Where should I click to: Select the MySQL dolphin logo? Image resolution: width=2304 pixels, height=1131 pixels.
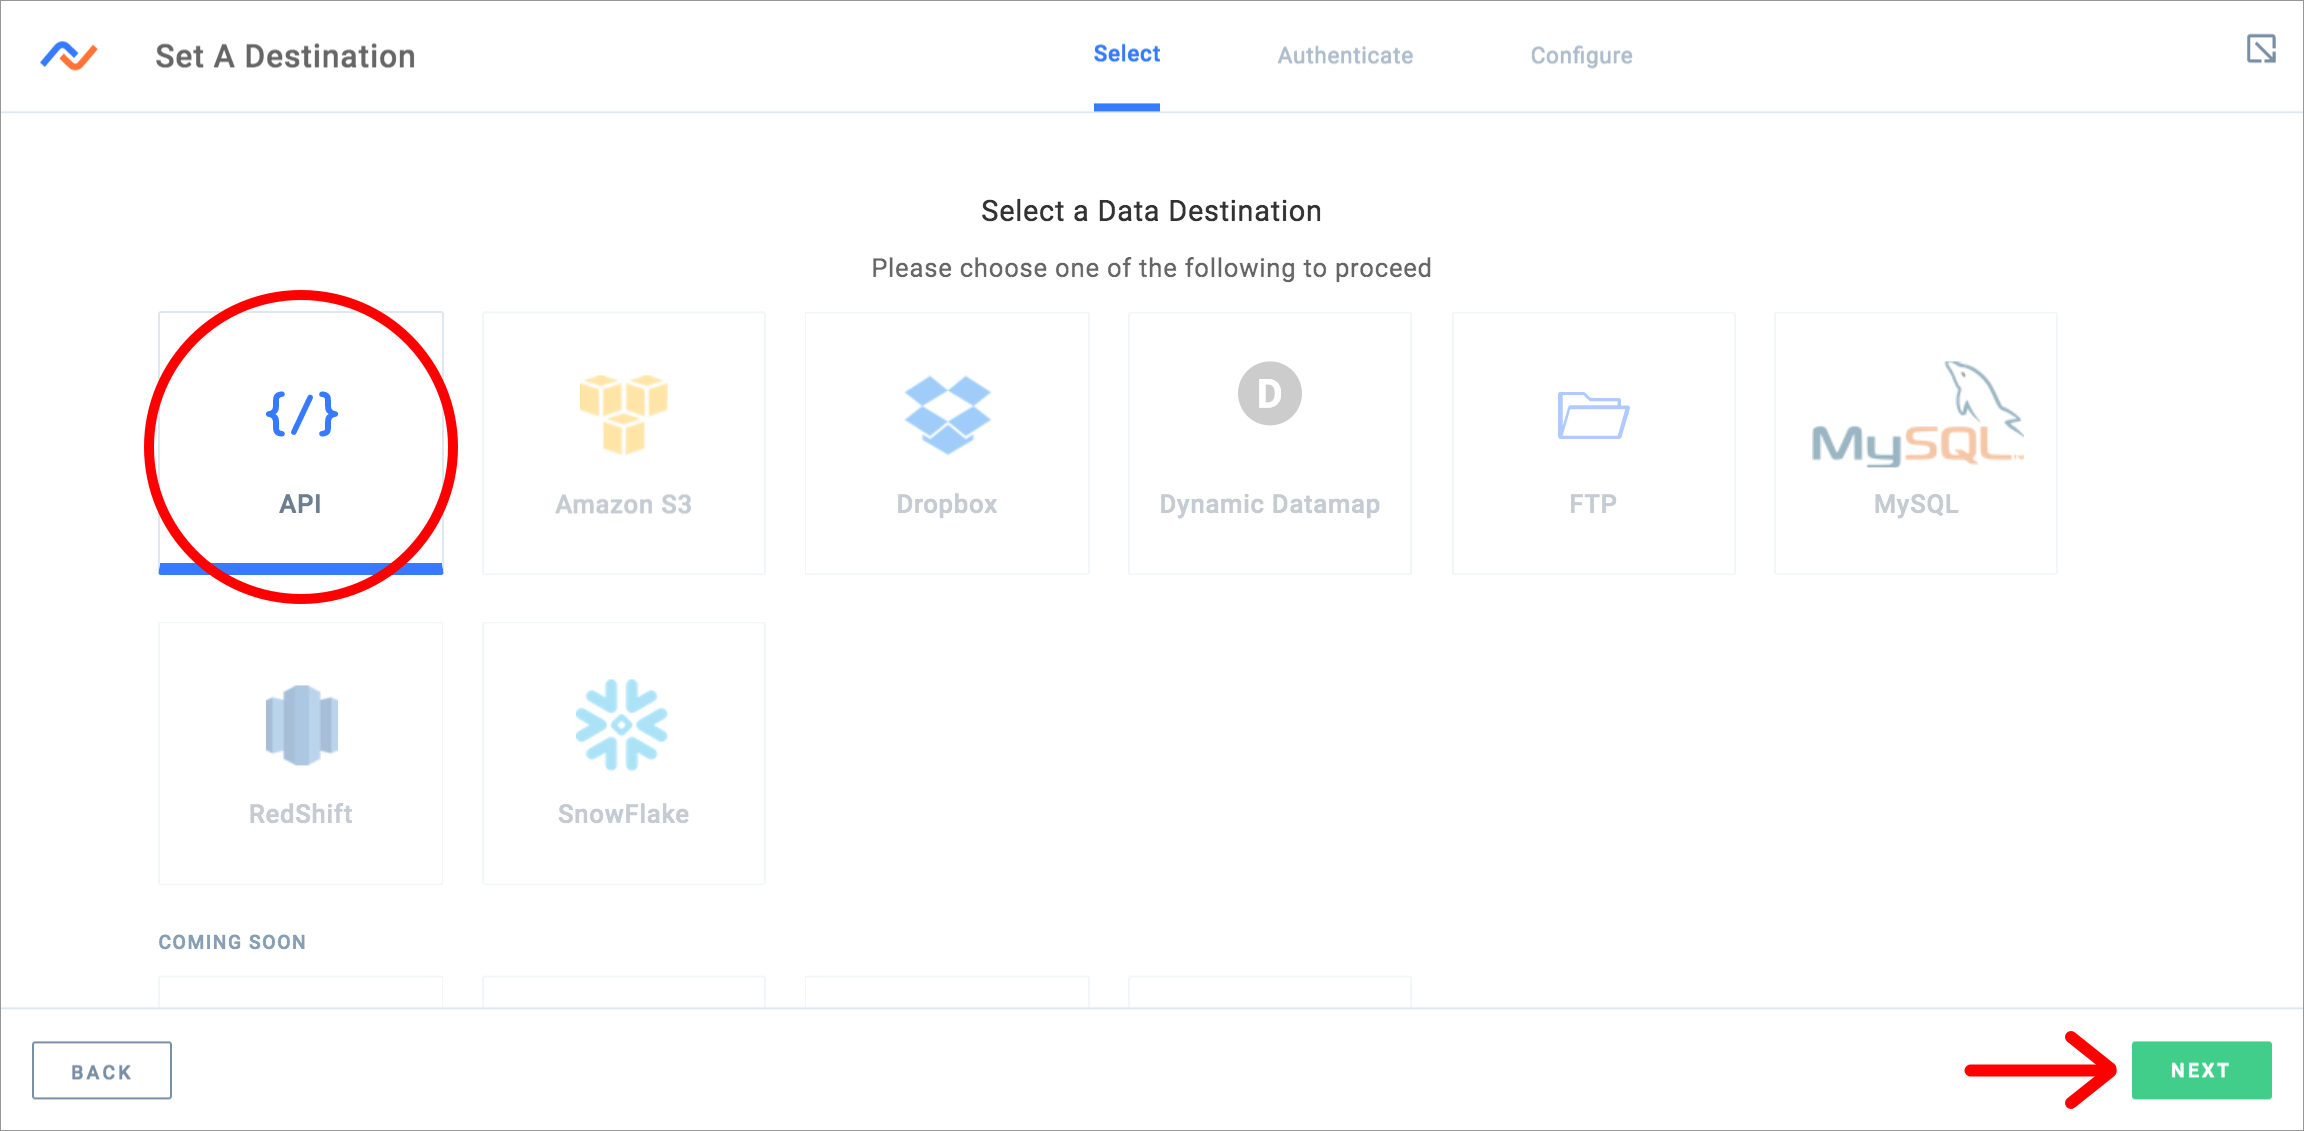click(1916, 414)
